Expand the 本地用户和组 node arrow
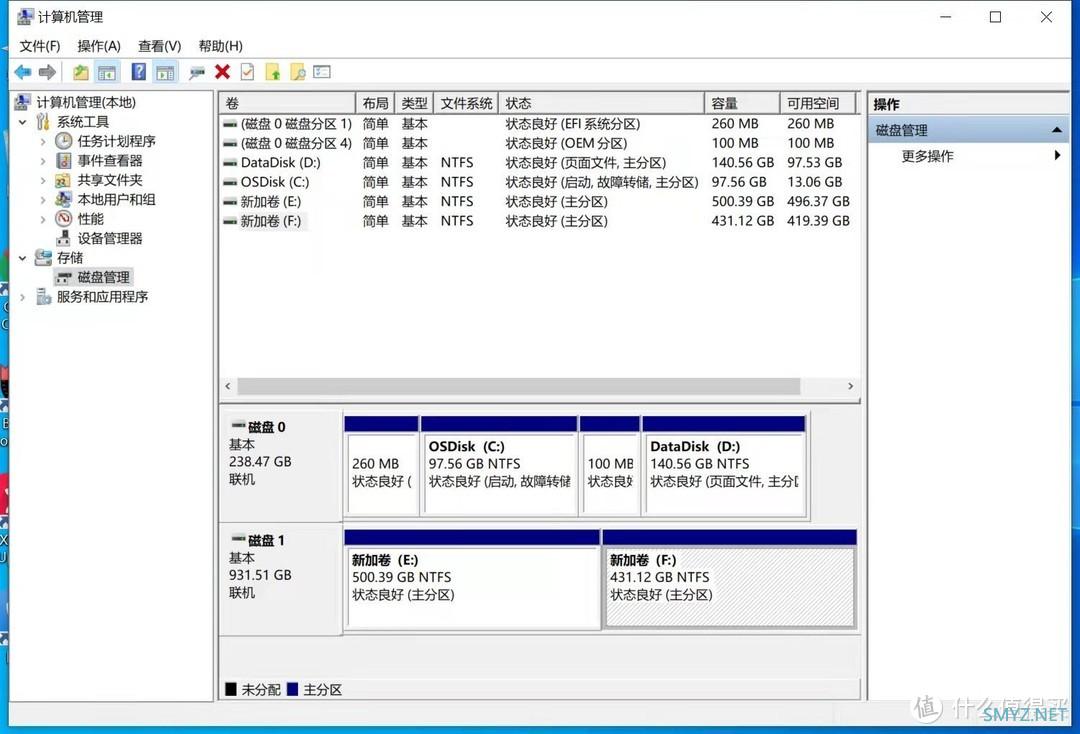The height and width of the screenshot is (734, 1080). [43, 200]
